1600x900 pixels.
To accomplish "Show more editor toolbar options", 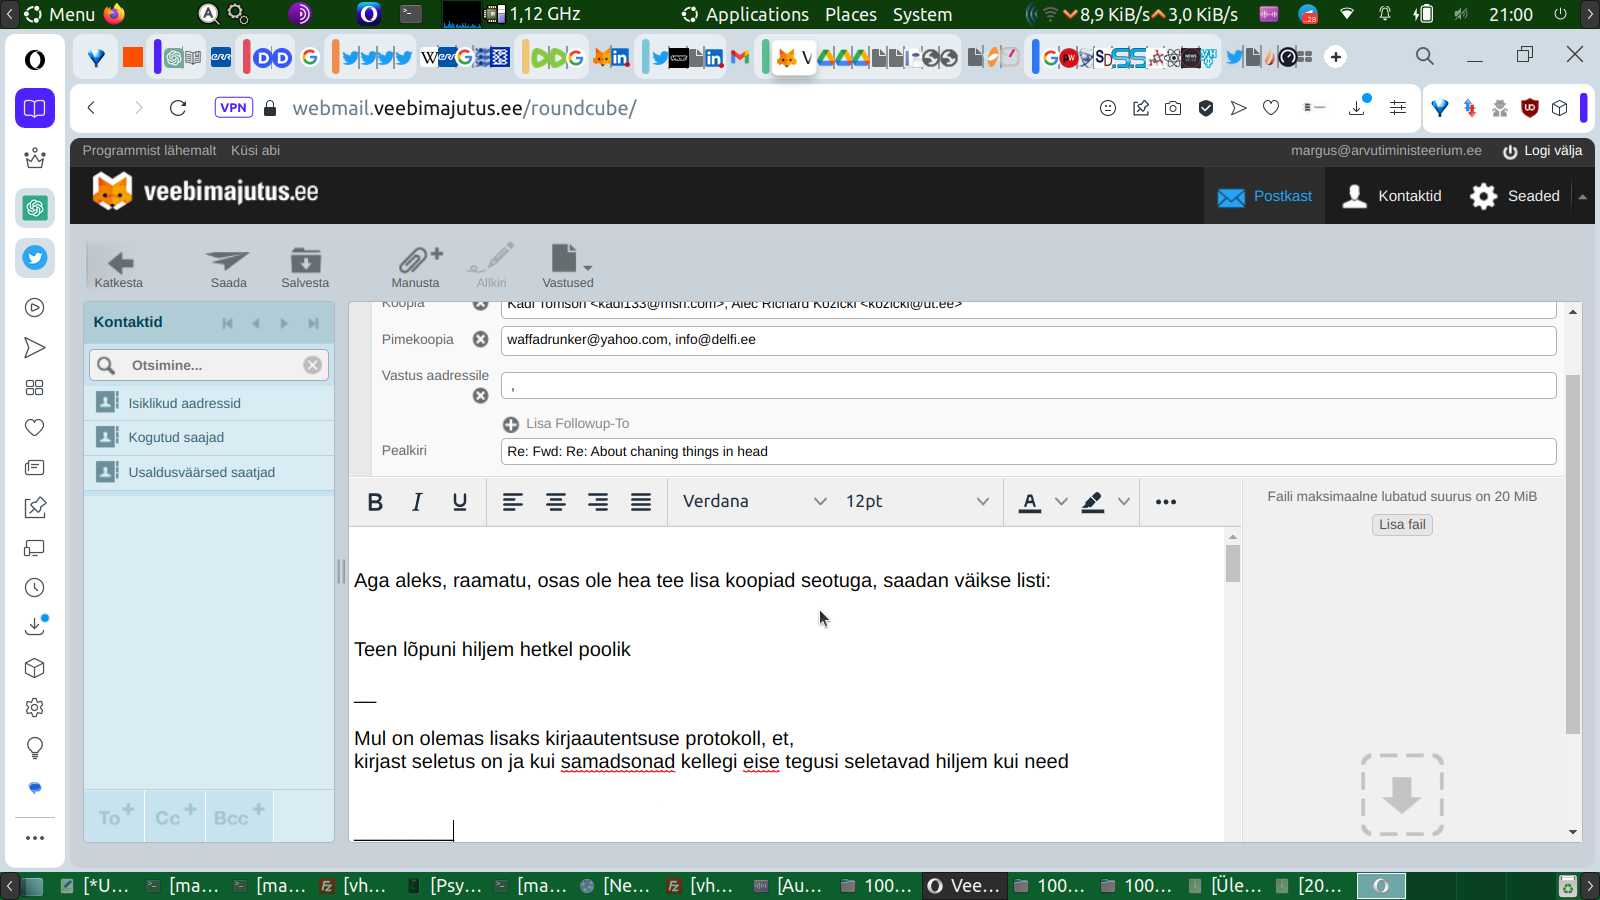I will (x=1166, y=502).
